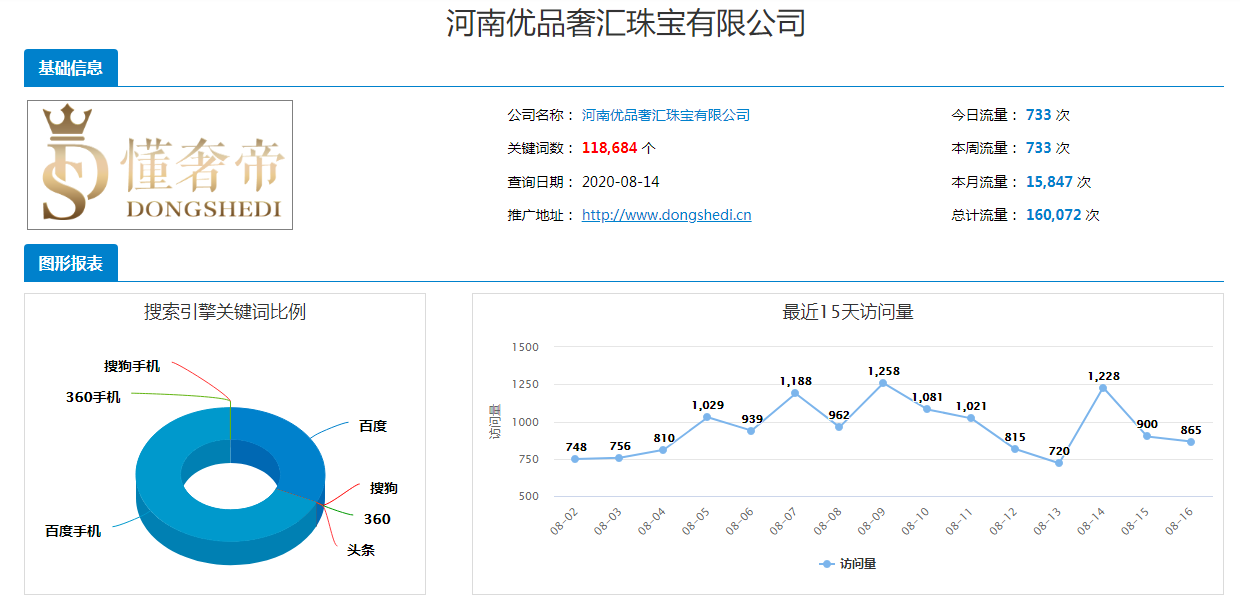
Task: Click the 500 y-axis tick label
Action: point(529,496)
